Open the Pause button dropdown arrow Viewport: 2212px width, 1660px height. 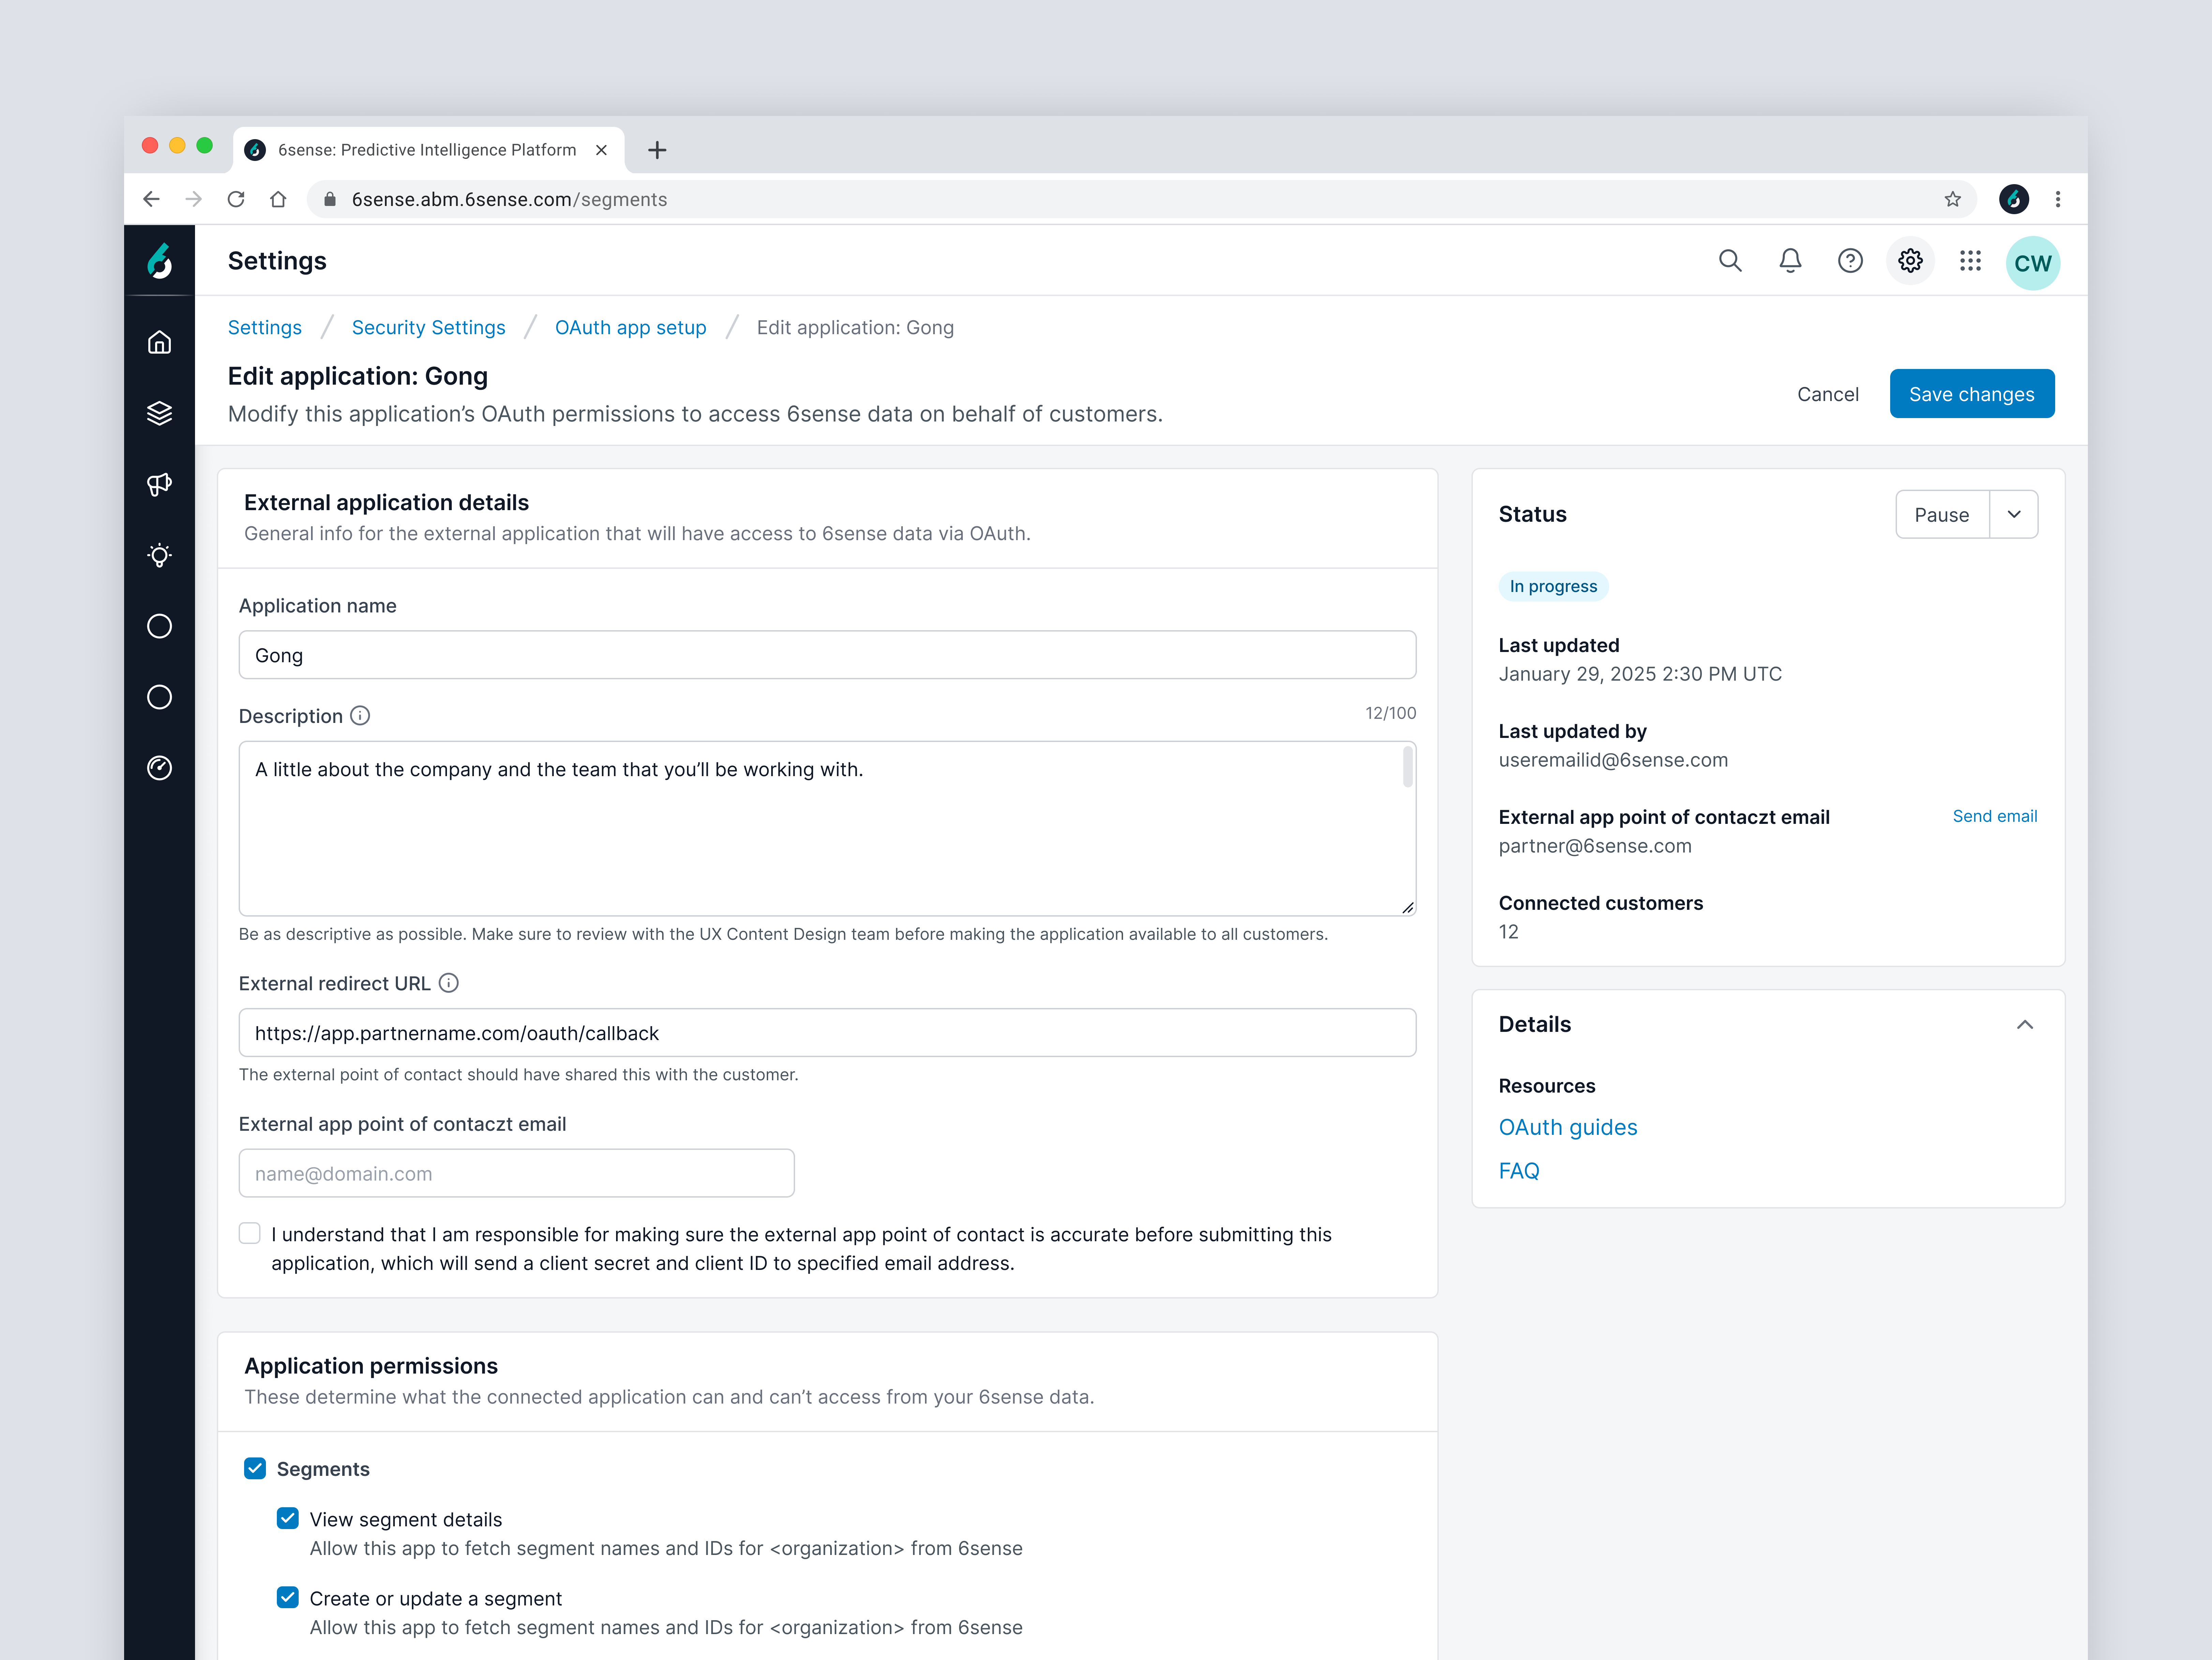click(x=2014, y=514)
